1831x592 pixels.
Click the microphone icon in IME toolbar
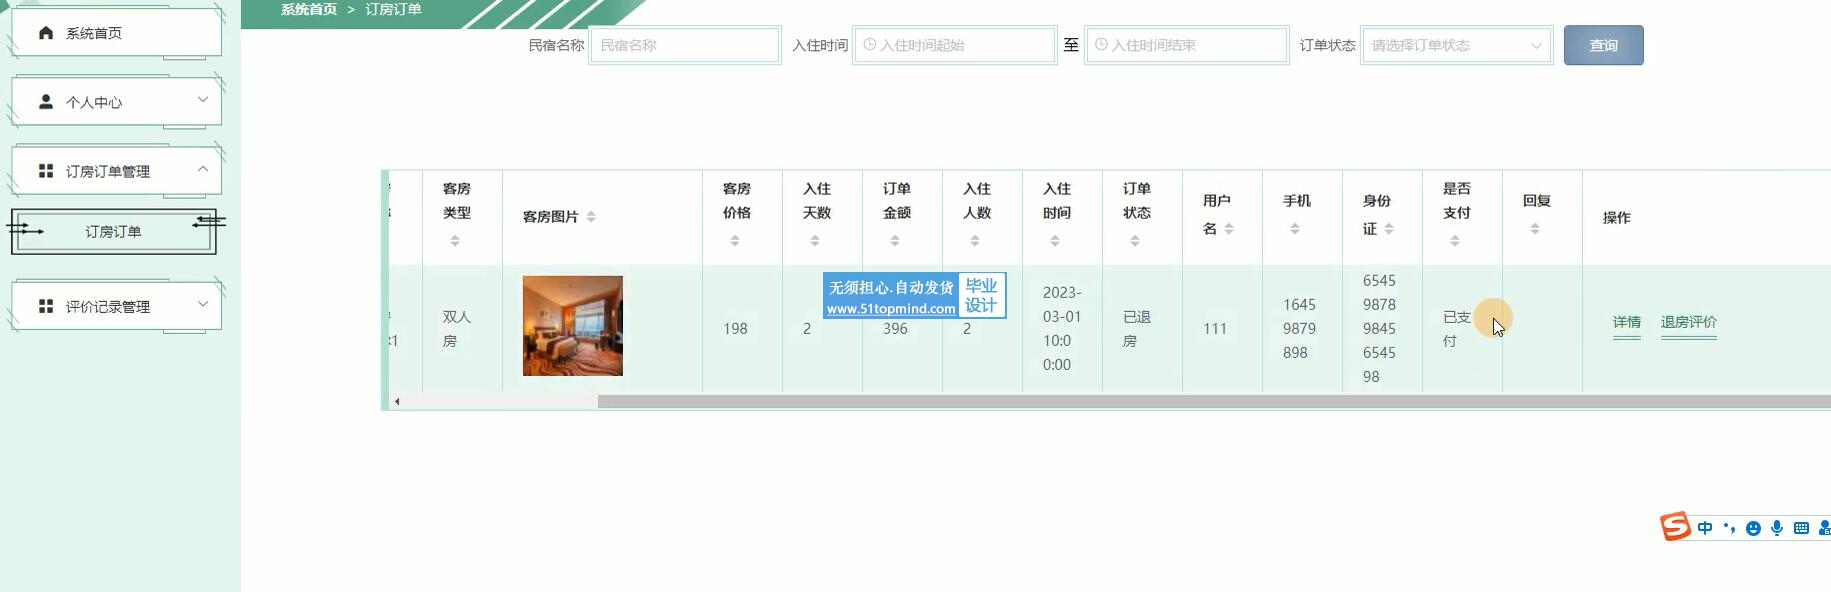pos(1777,528)
